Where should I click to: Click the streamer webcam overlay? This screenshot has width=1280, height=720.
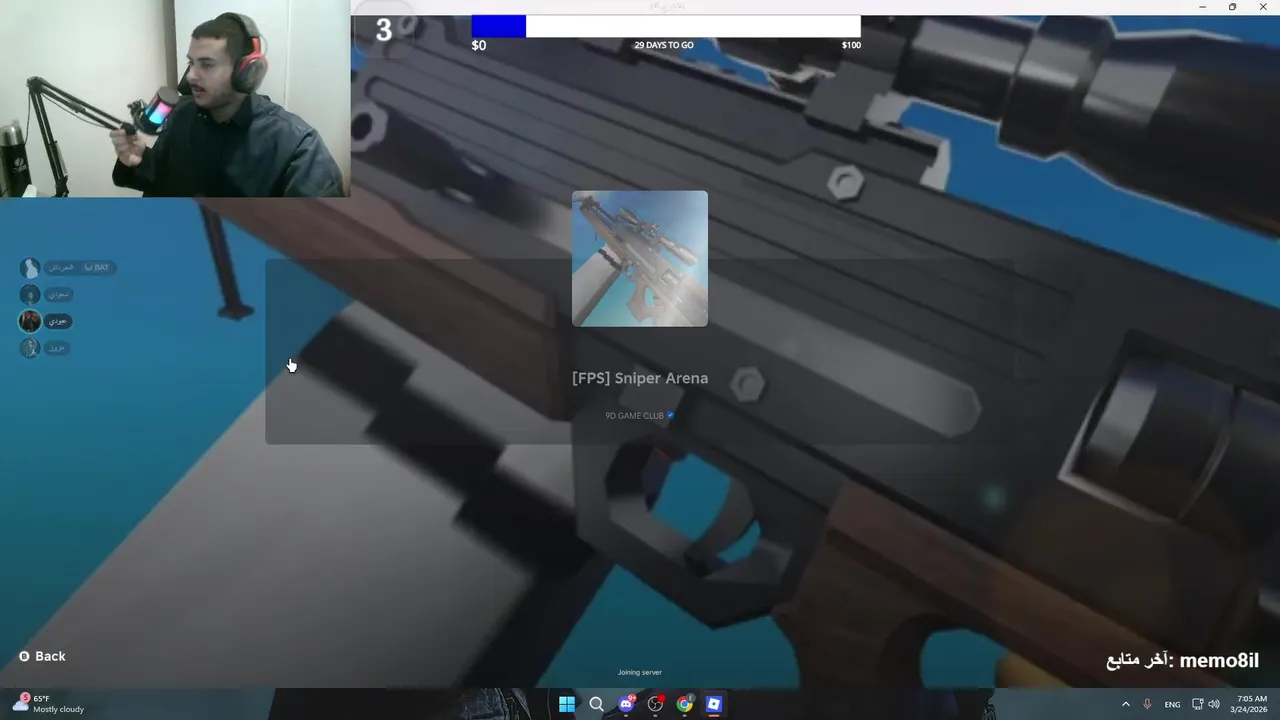tap(175, 98)
